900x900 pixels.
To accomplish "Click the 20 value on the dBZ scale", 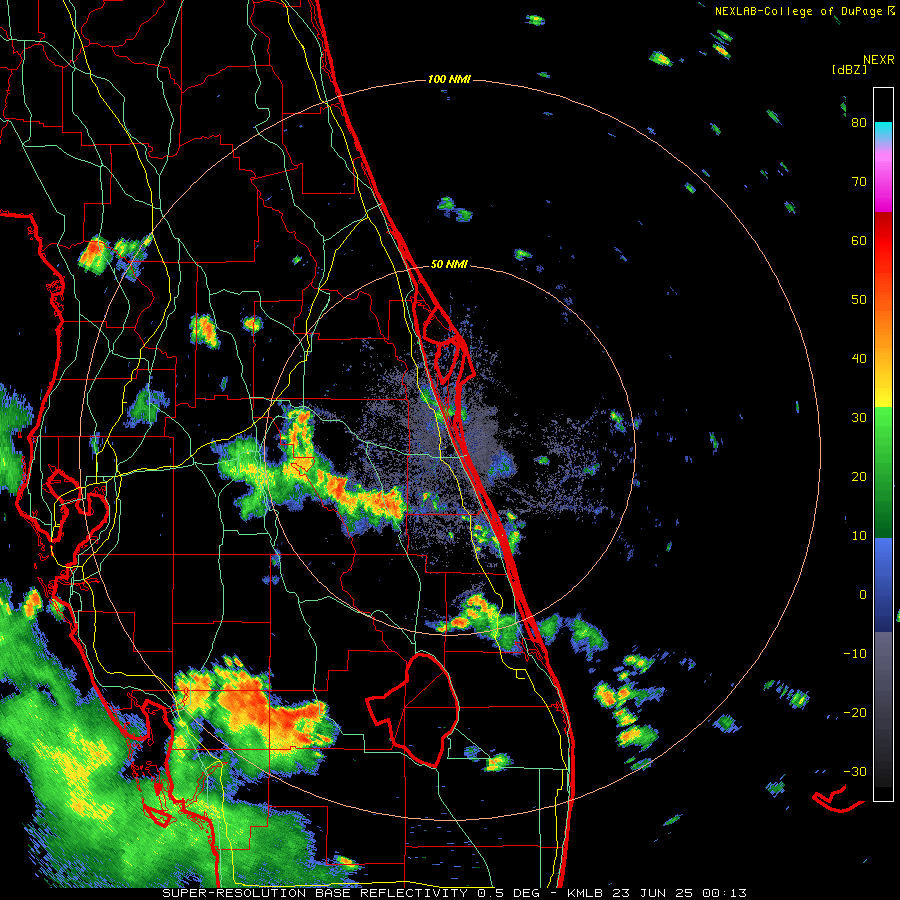I will tap(859, 477).
